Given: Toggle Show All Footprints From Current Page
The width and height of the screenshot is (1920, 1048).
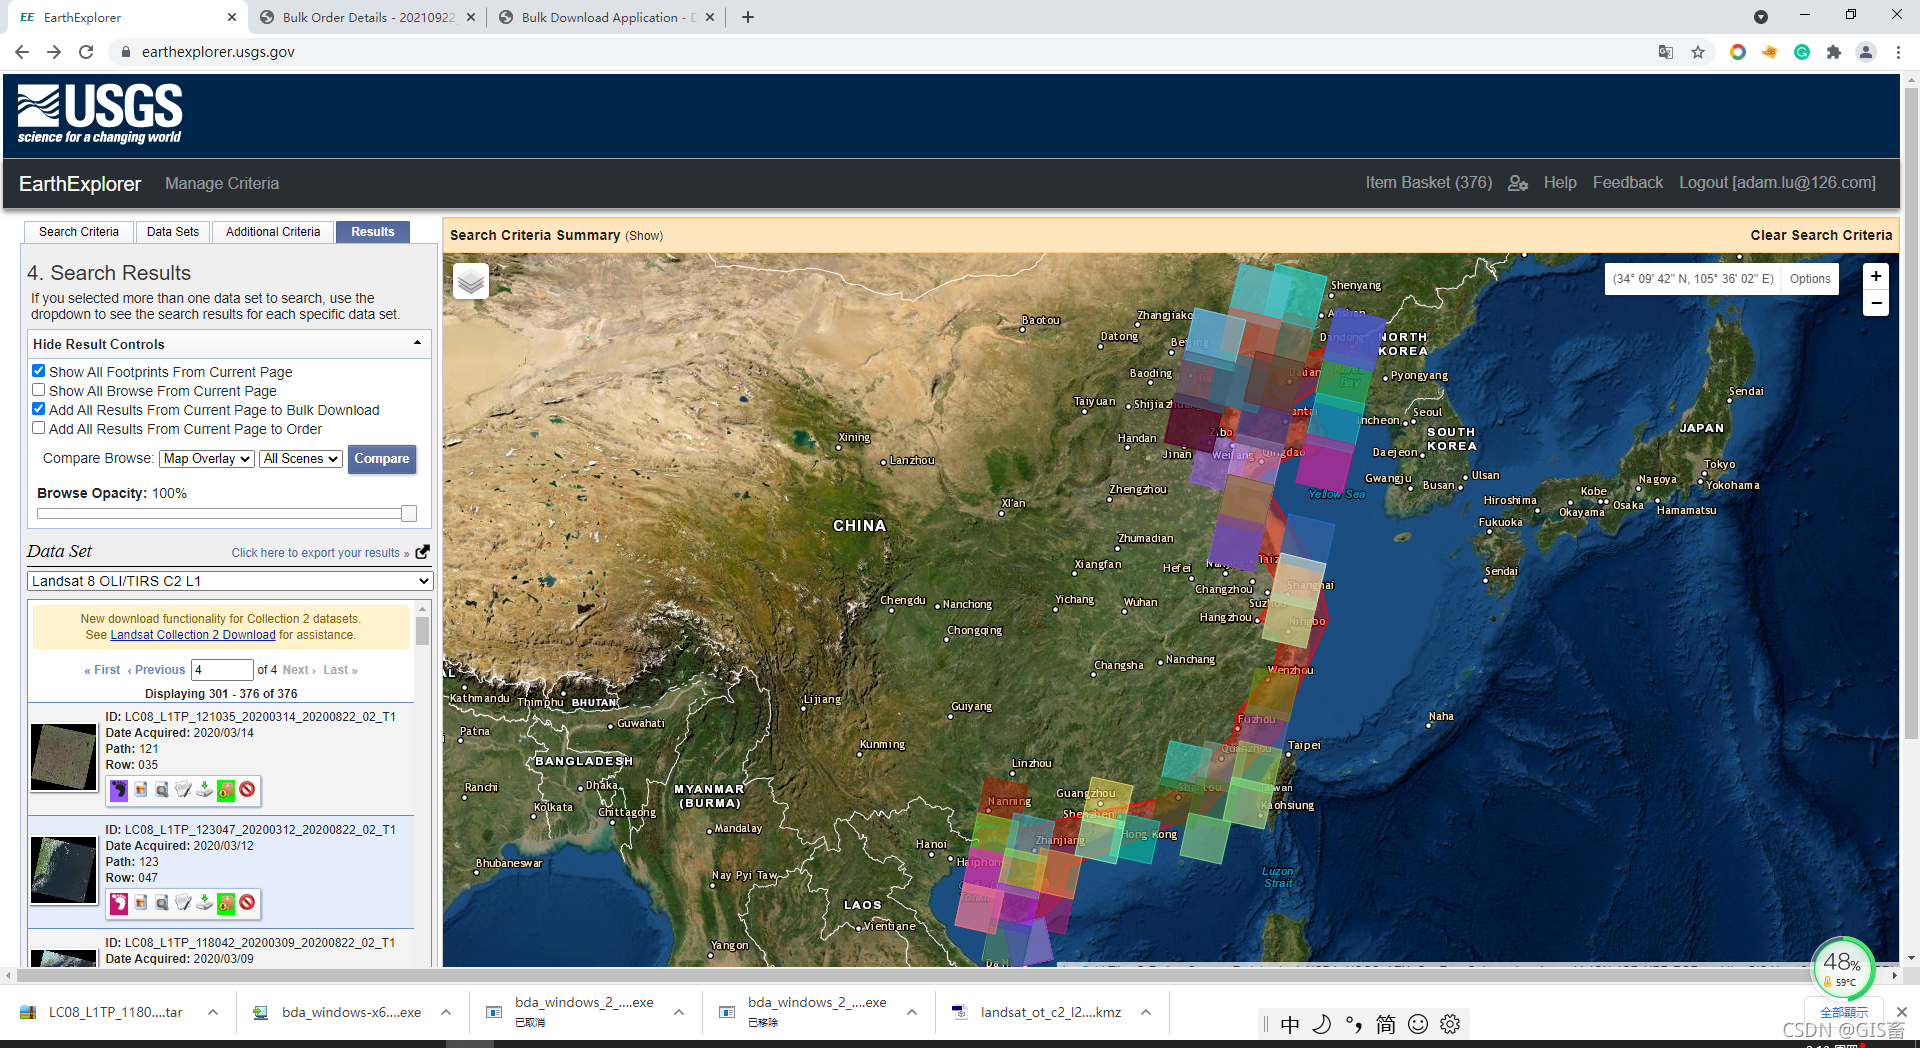Looking at the screenshot, I should pyautogui.click(x=39, y=371).
